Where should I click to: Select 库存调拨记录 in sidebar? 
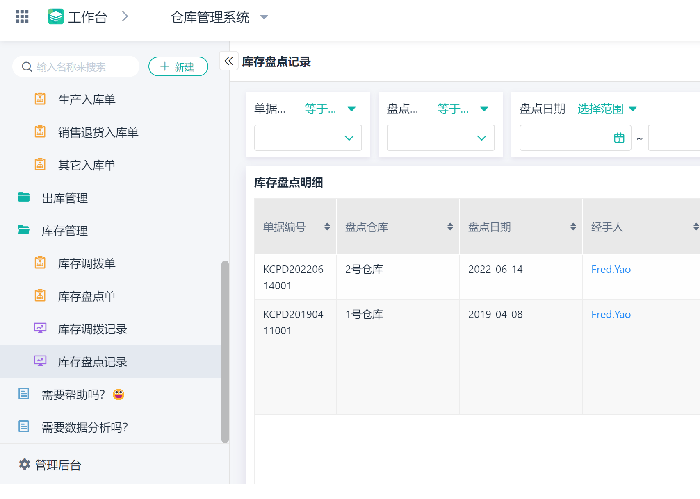tap(92, 328)
